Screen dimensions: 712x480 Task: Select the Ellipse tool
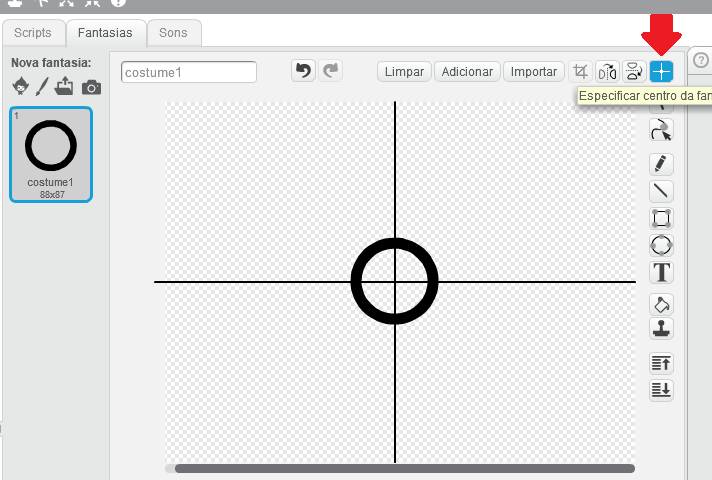click(661, 245)
